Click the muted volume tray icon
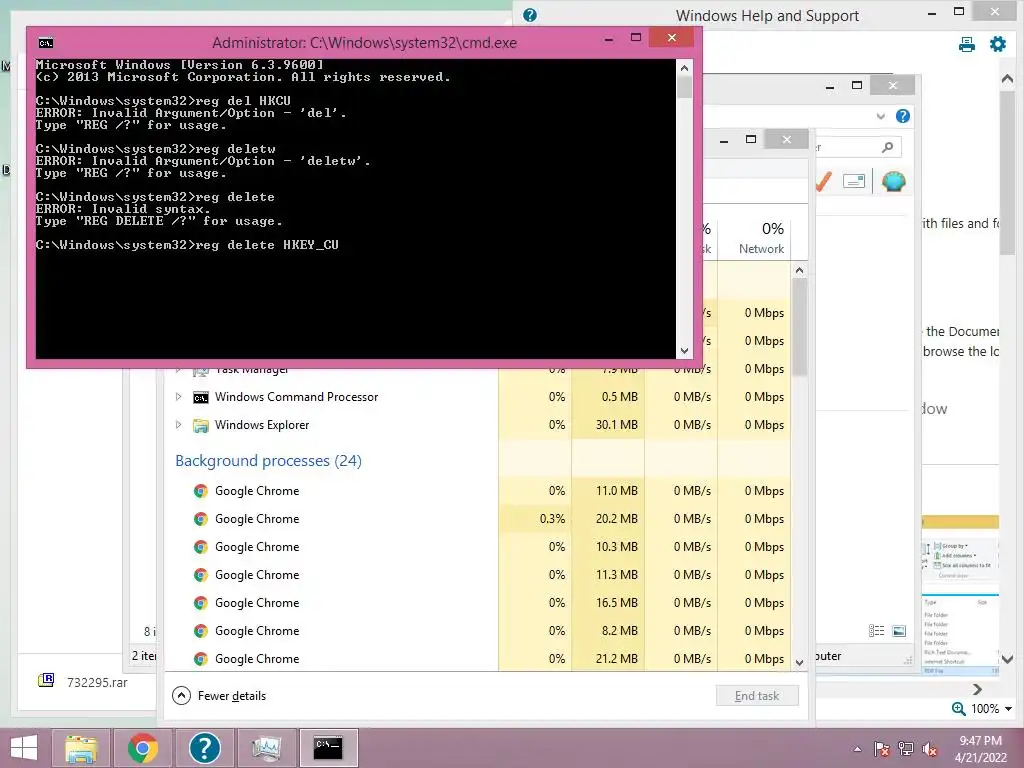This screenshot has width=1024, height=768. (x=930, y=749)
